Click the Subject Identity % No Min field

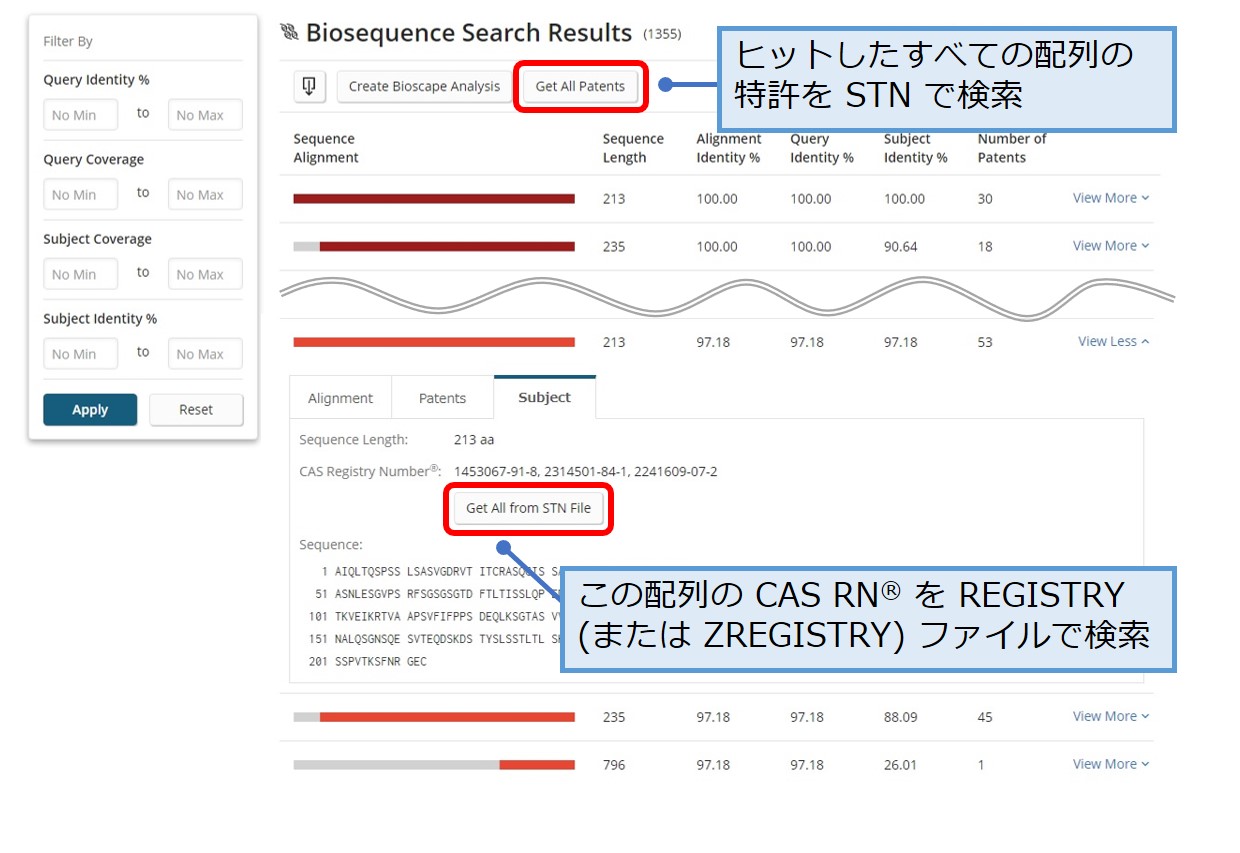tap(80, 354)
